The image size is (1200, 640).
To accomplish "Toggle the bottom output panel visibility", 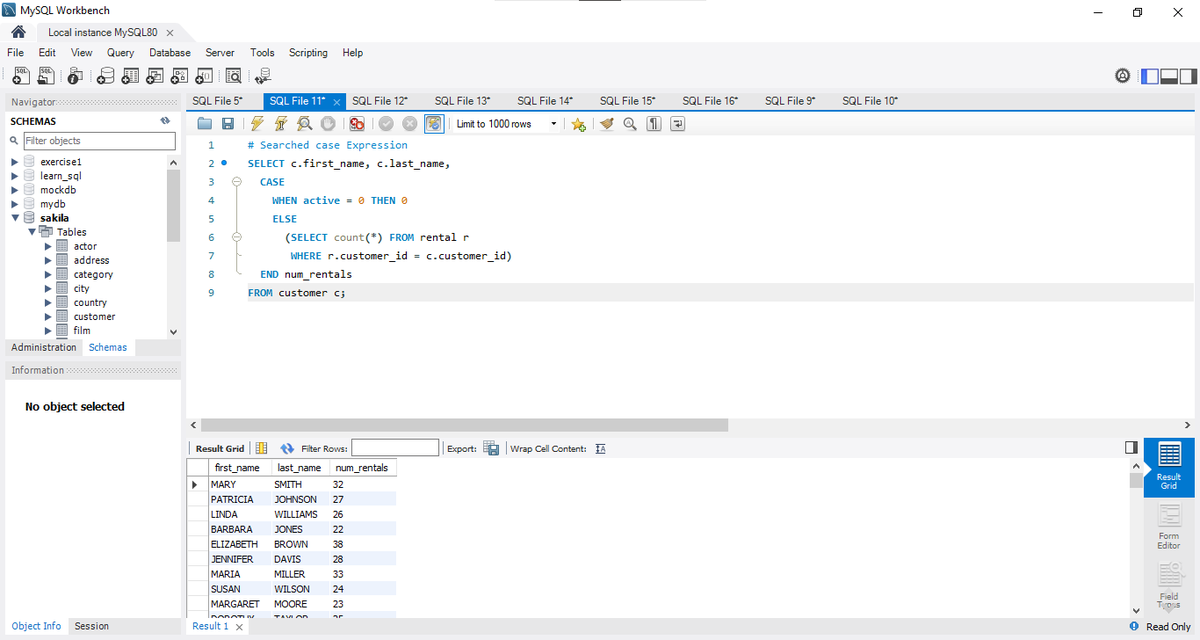I will pyautogui.click(x=1168, y=76).
